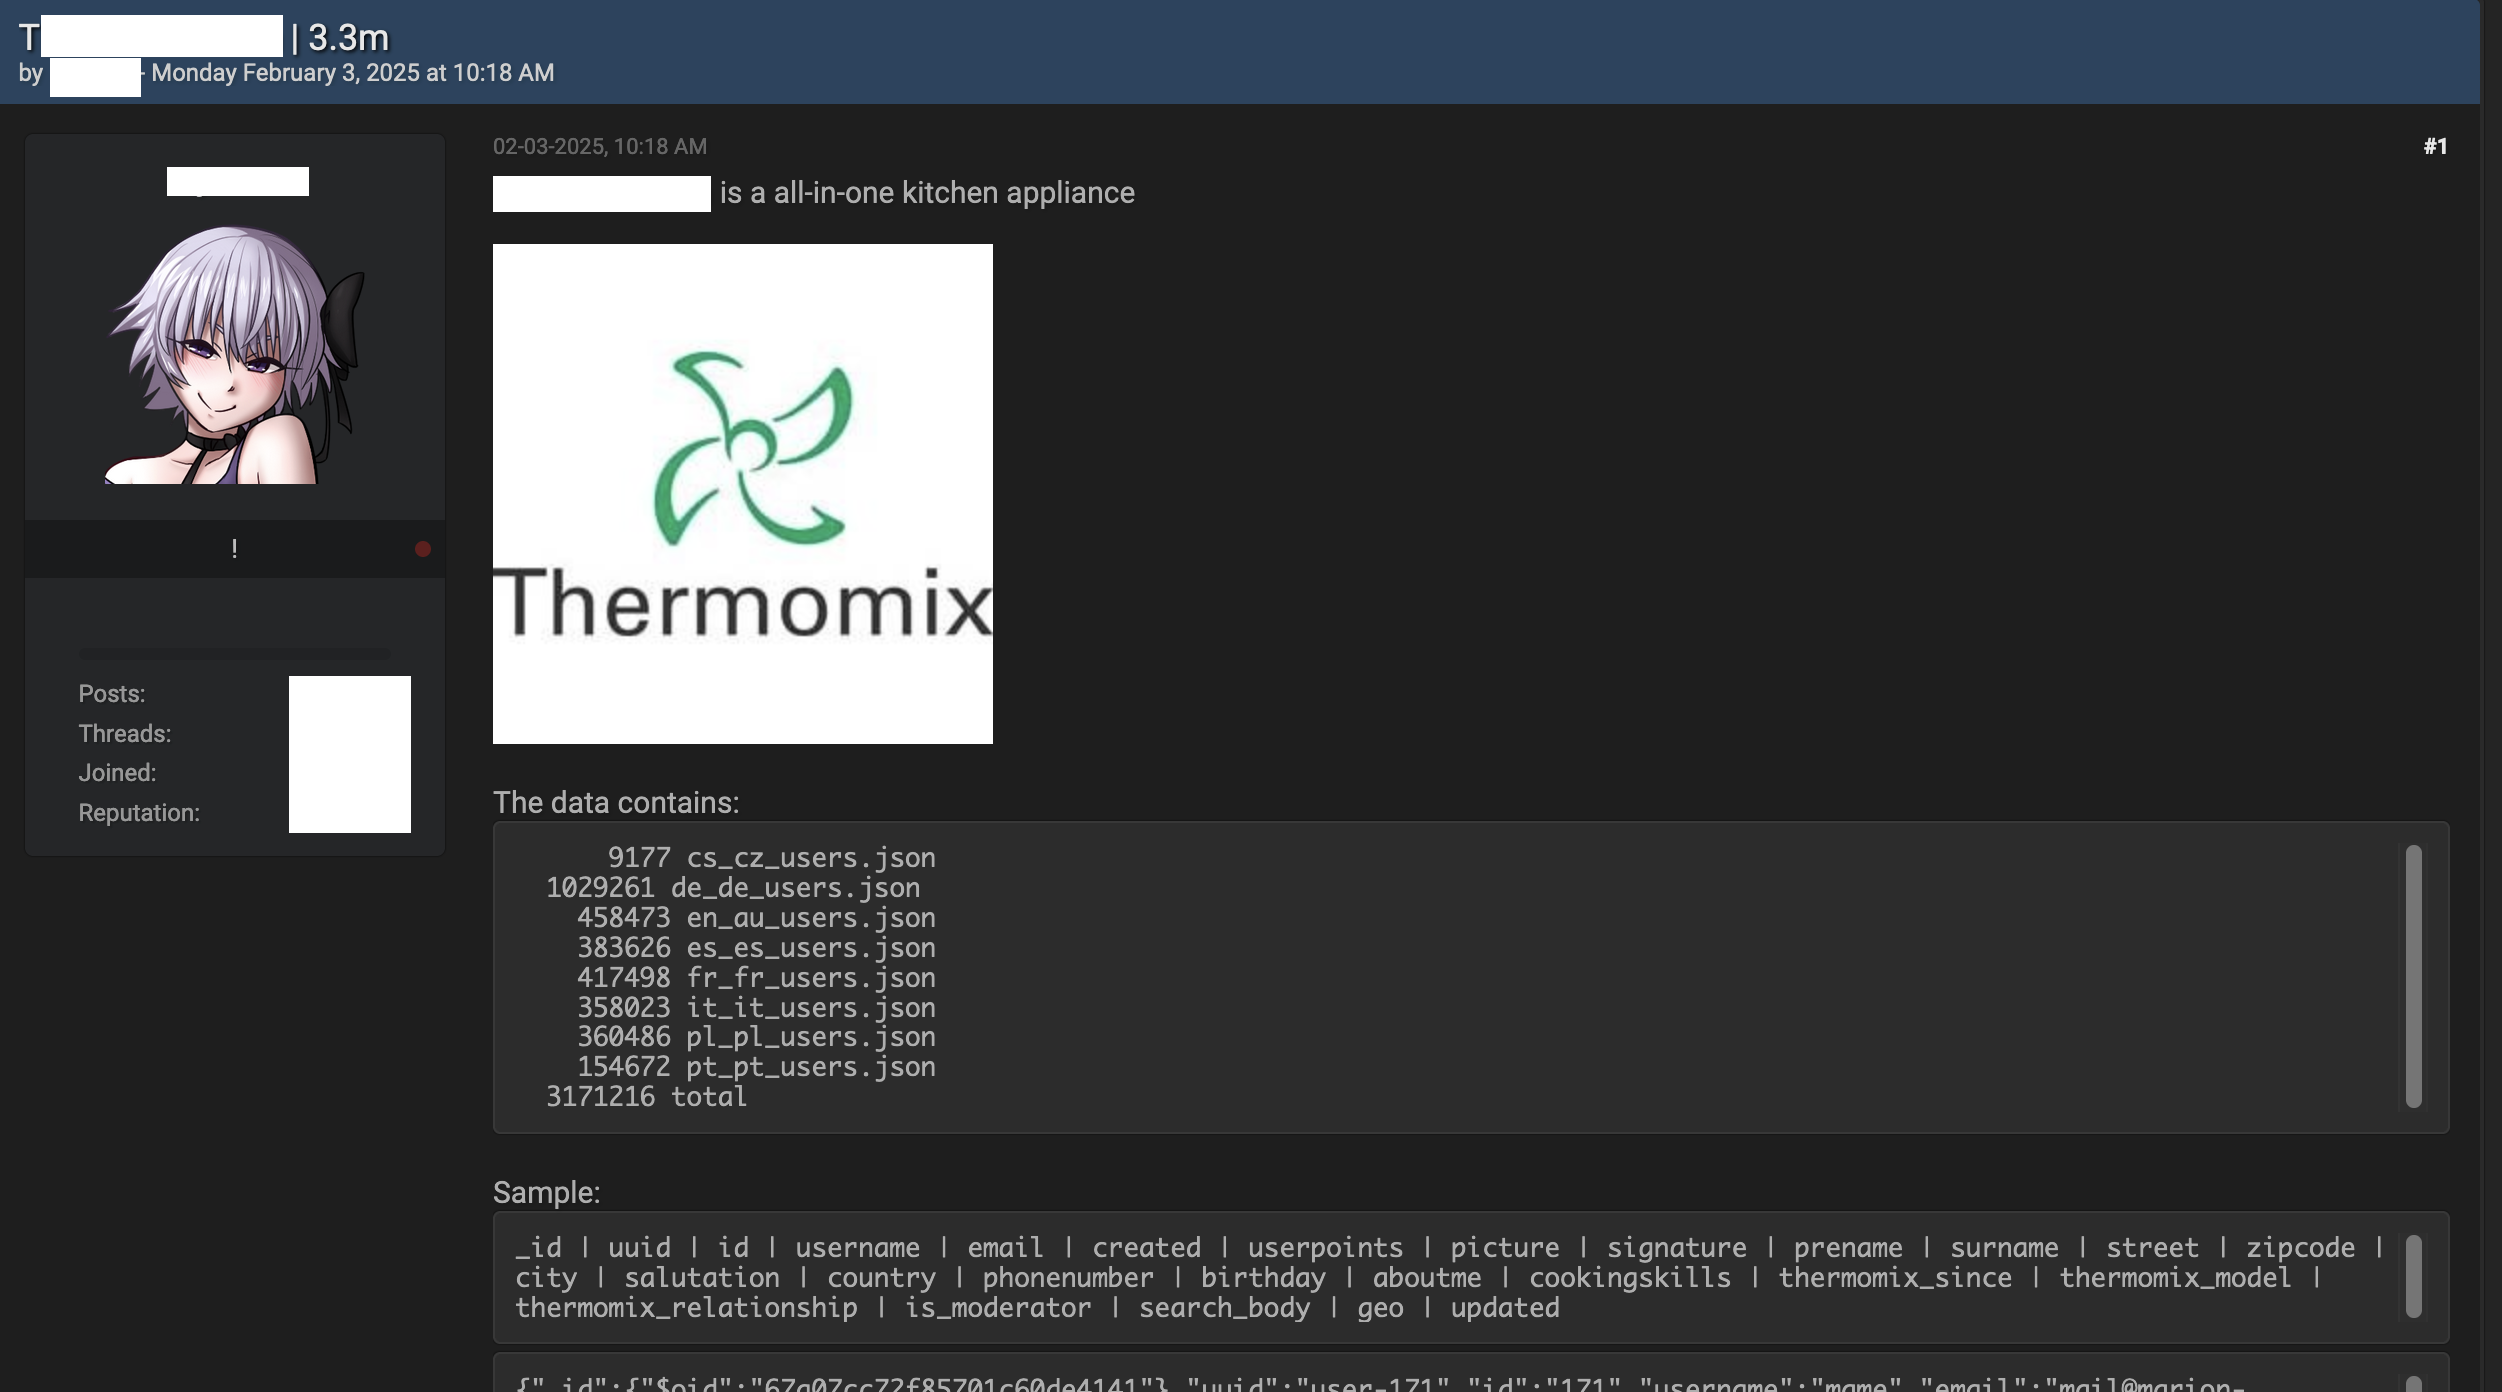Click the 'Sample:' heading
The width and height of the screenshot is (2502, 1392).
pos(546,1192)
